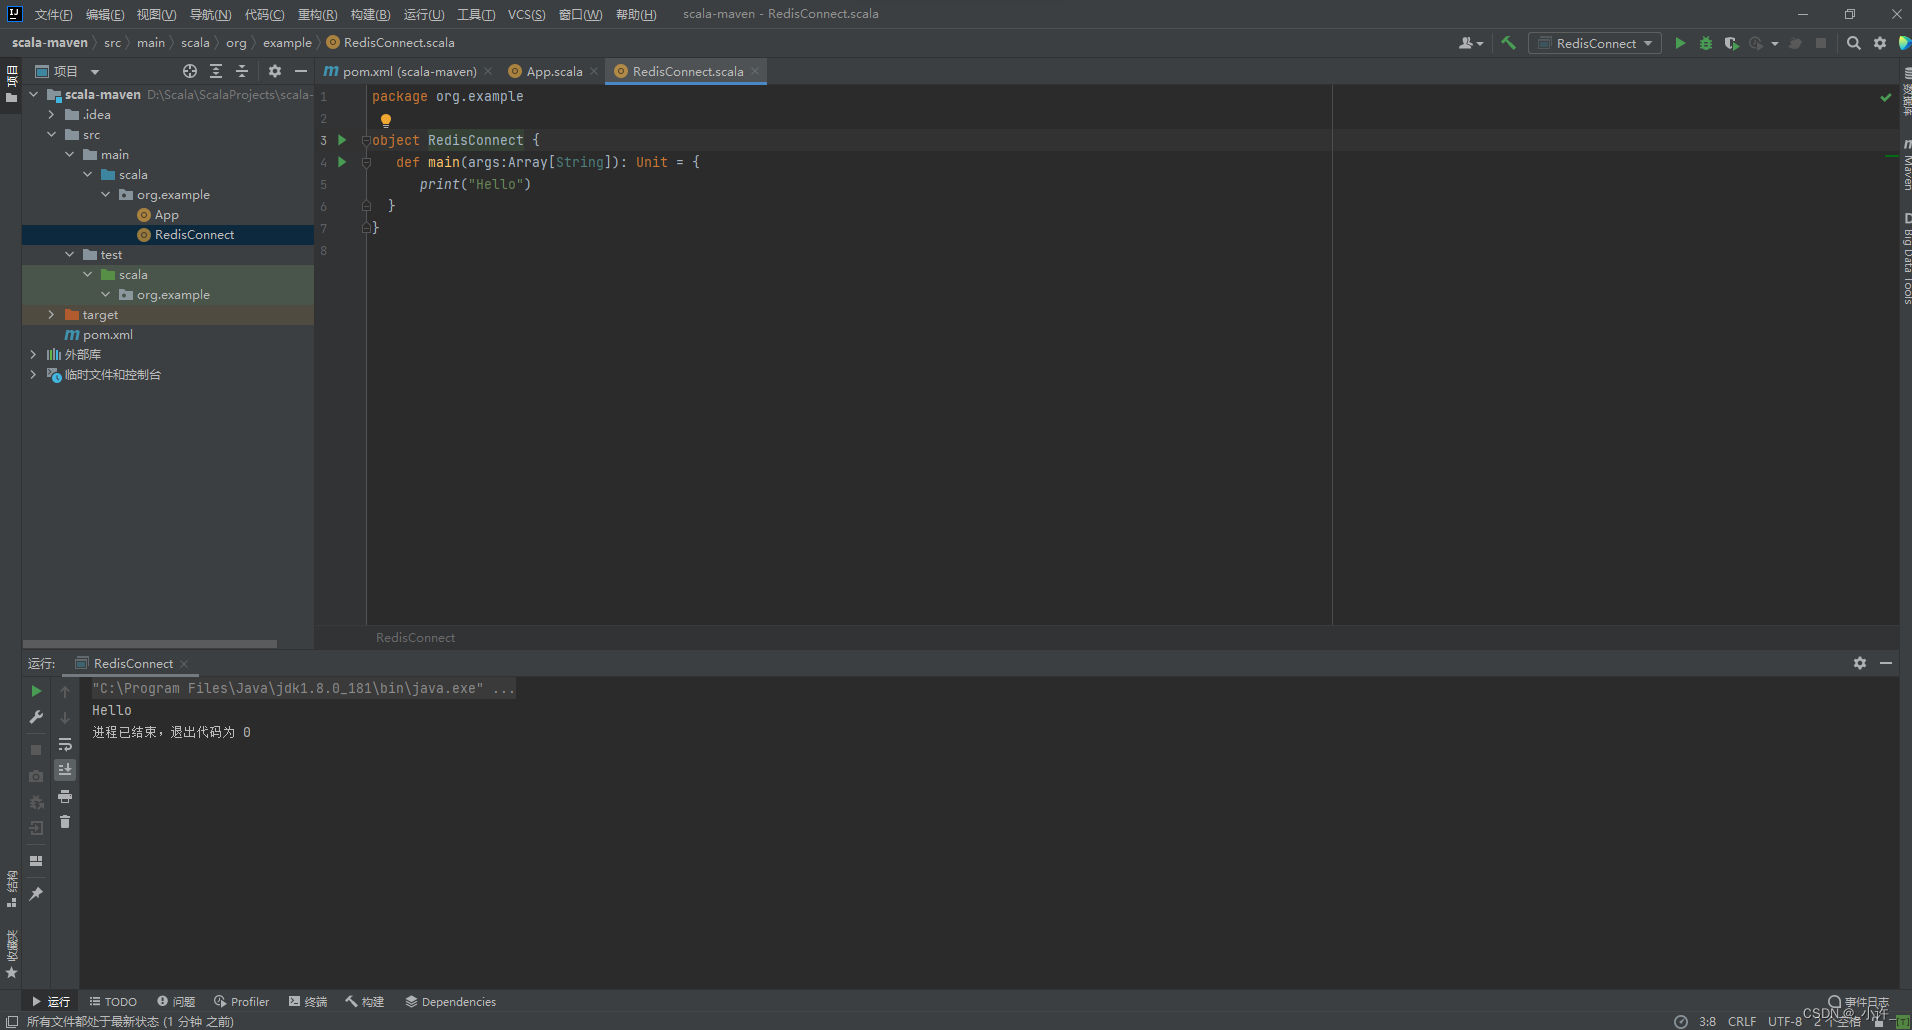Open the user account dropdown in toolbar
The image size is (1912, 1030).
pyautogui.click(x=1470, y=43)
